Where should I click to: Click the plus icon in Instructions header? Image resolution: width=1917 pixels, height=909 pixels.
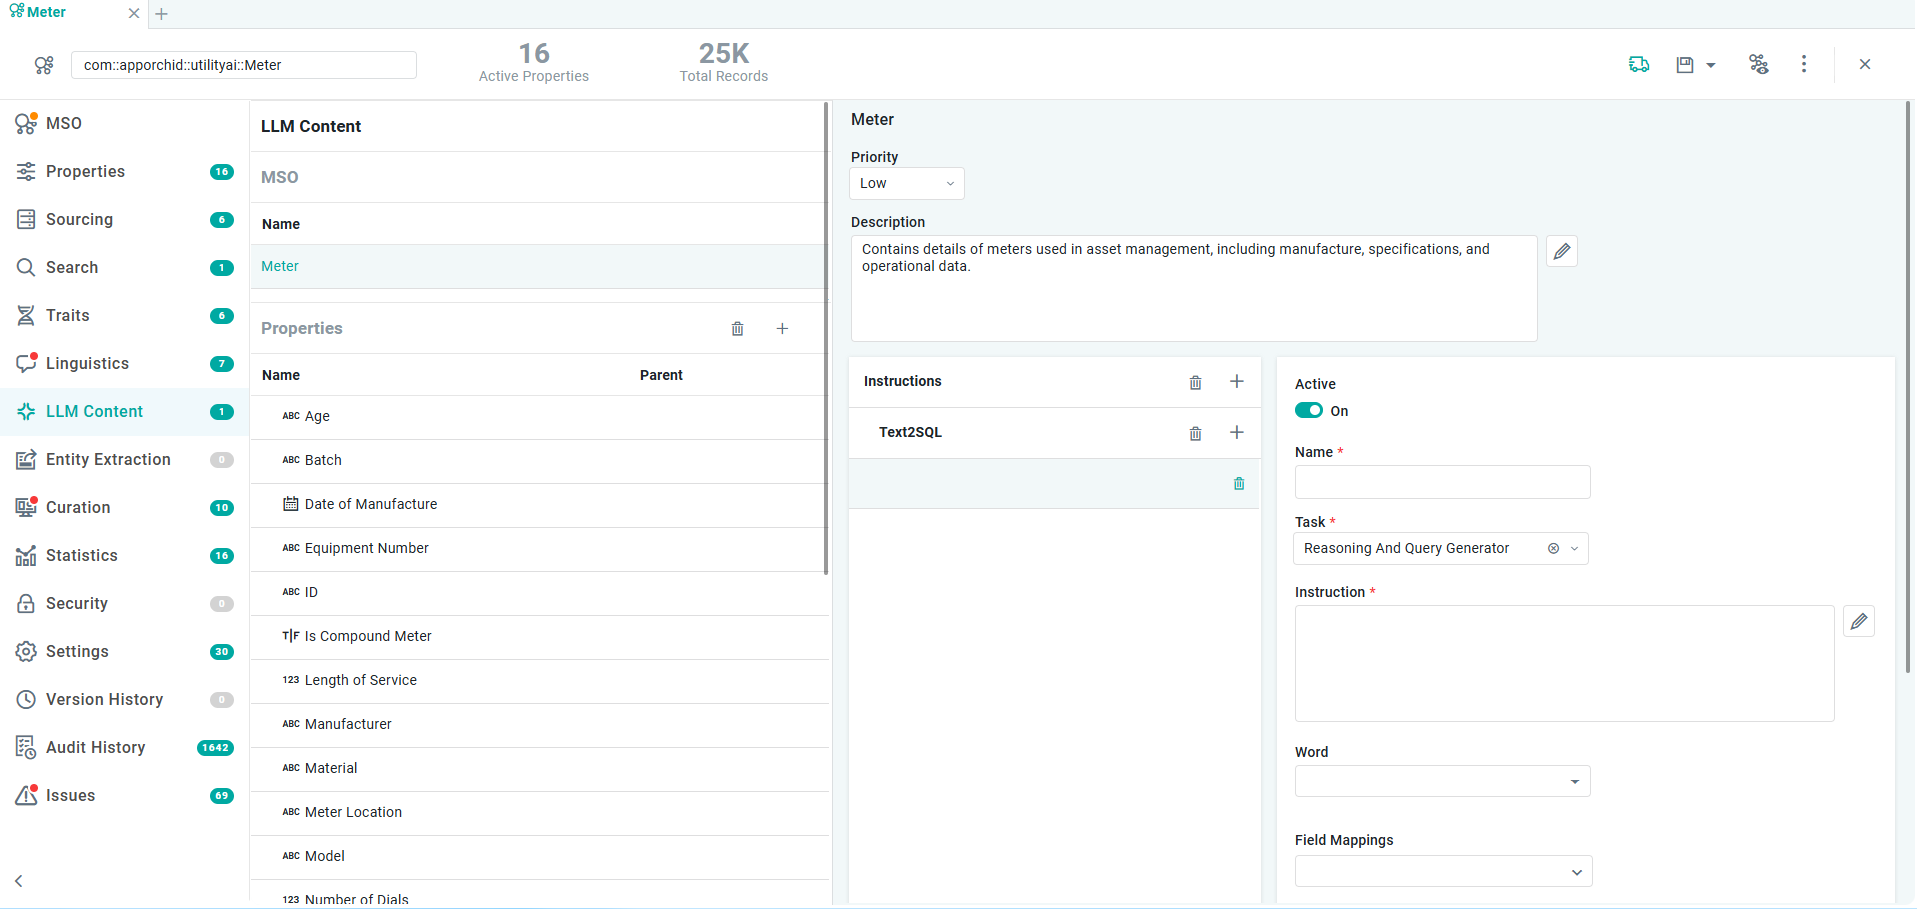click(x=1236, y=382)
